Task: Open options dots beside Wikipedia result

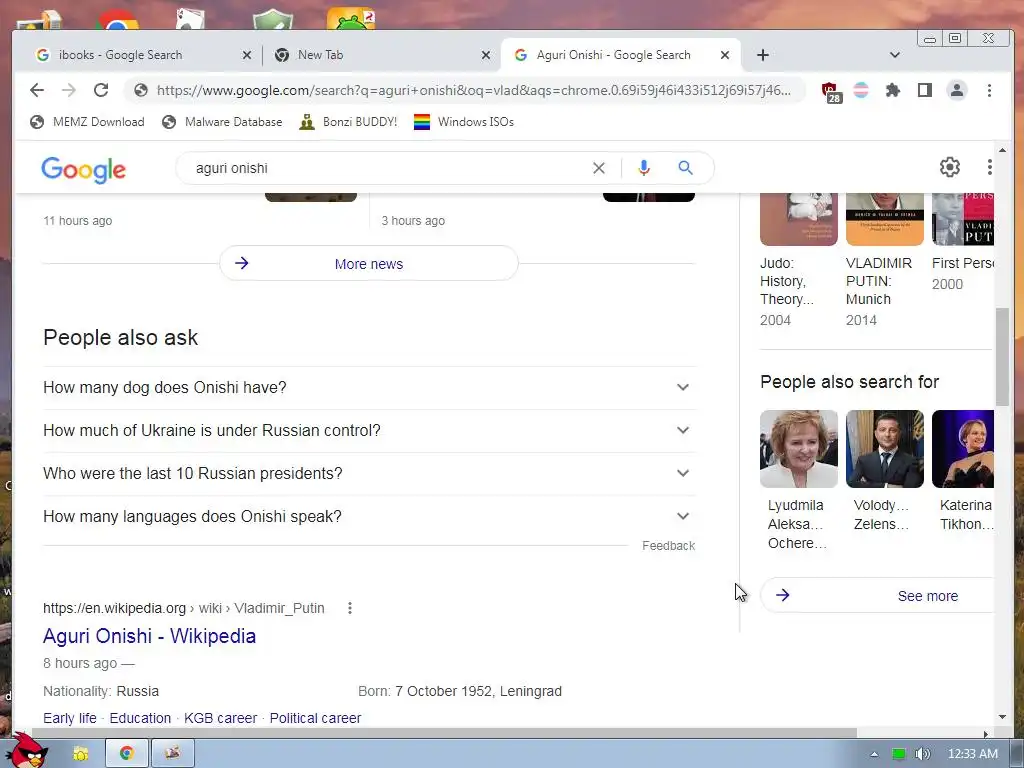Action: (350, 608)
